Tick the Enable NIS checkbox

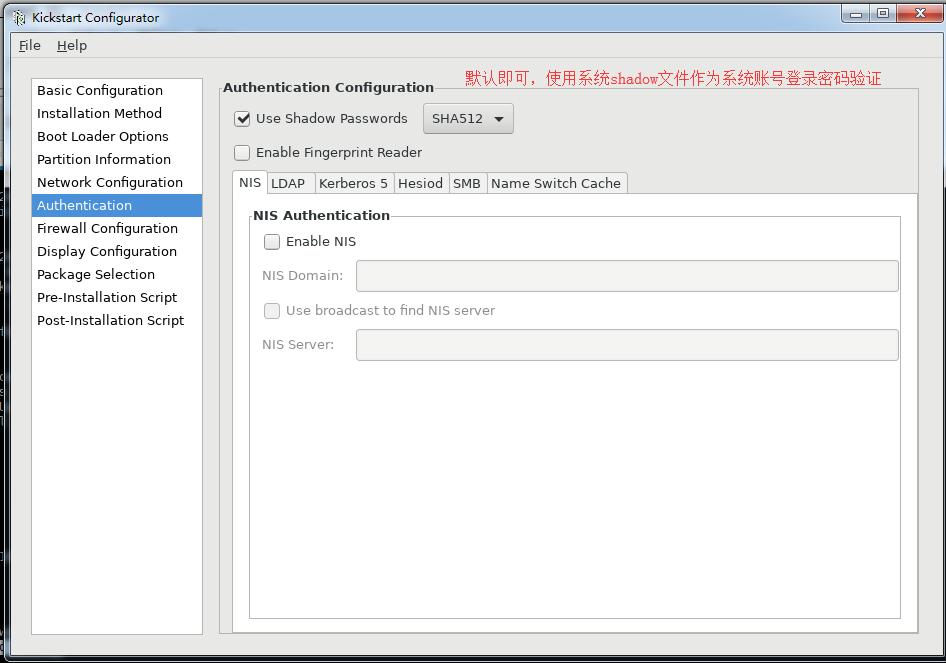[x=272, y=242]
